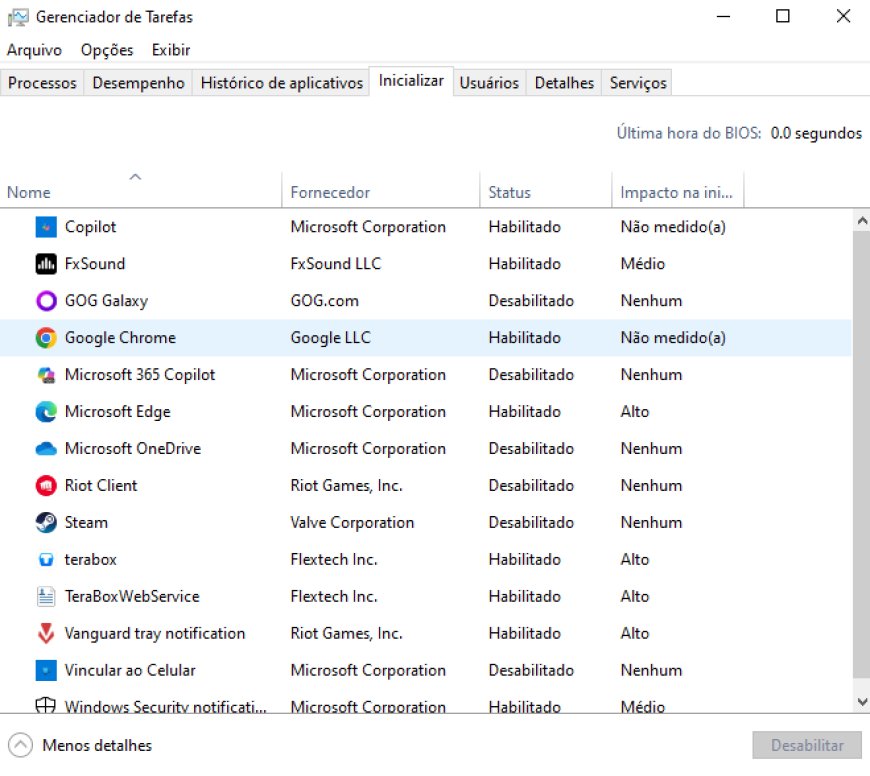Select the Google Chrome entry name
This screenshot has height=776, width=870.
pos(120,338)
